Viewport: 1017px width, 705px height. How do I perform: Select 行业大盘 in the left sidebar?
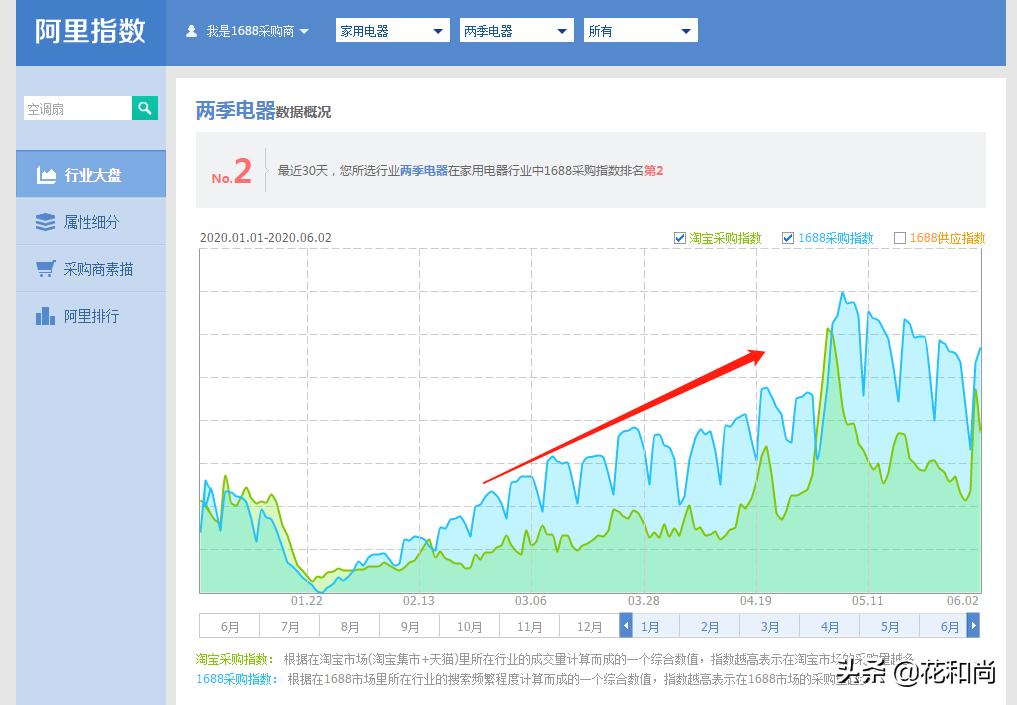click(91, 173)
